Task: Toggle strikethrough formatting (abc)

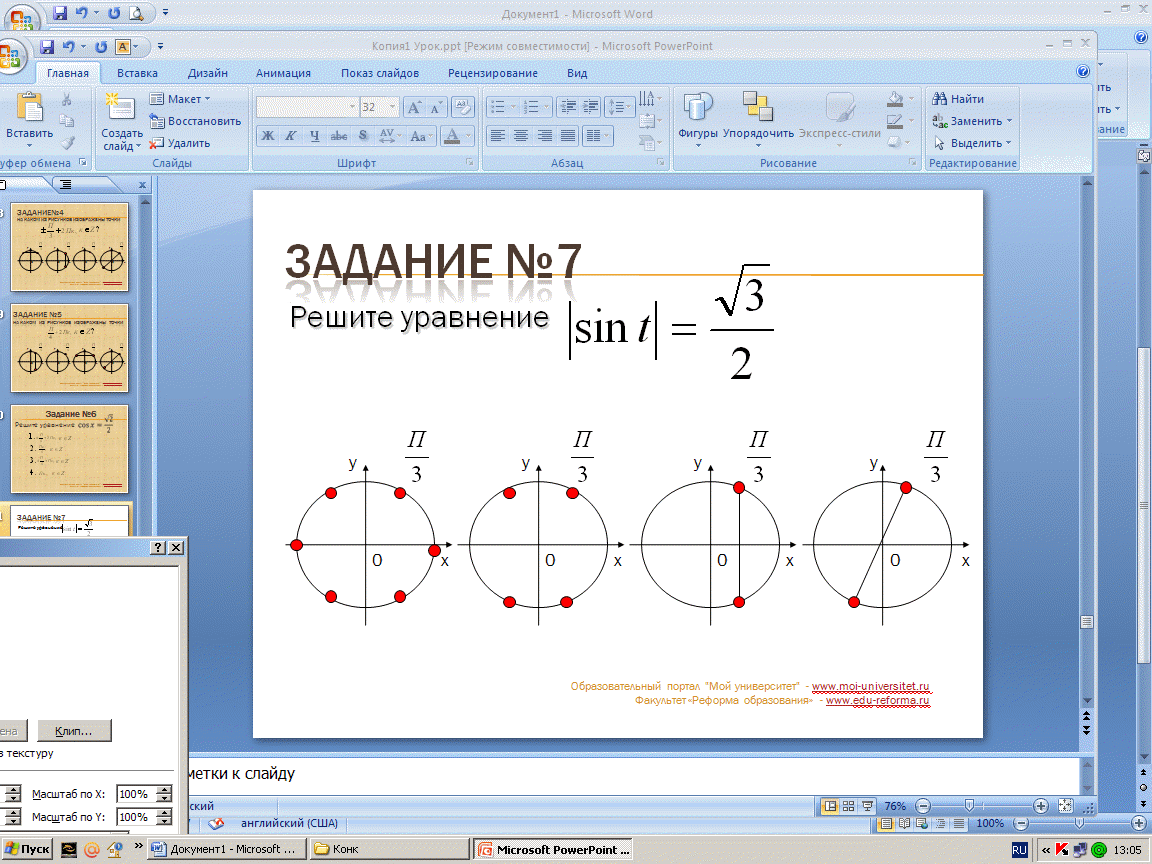Action: click(339, 136)
